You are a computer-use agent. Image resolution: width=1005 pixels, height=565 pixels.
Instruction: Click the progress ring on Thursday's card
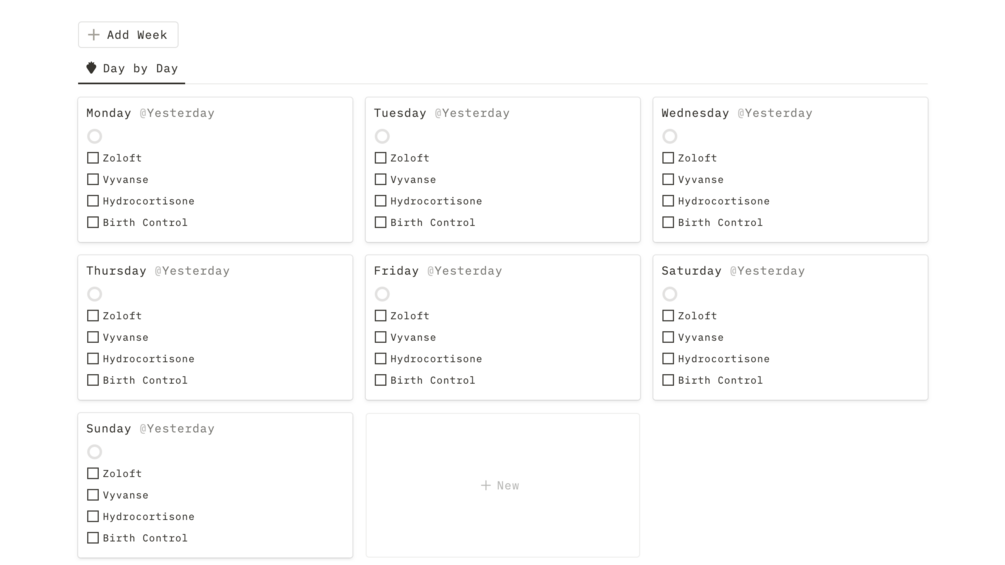coord(94,294)
